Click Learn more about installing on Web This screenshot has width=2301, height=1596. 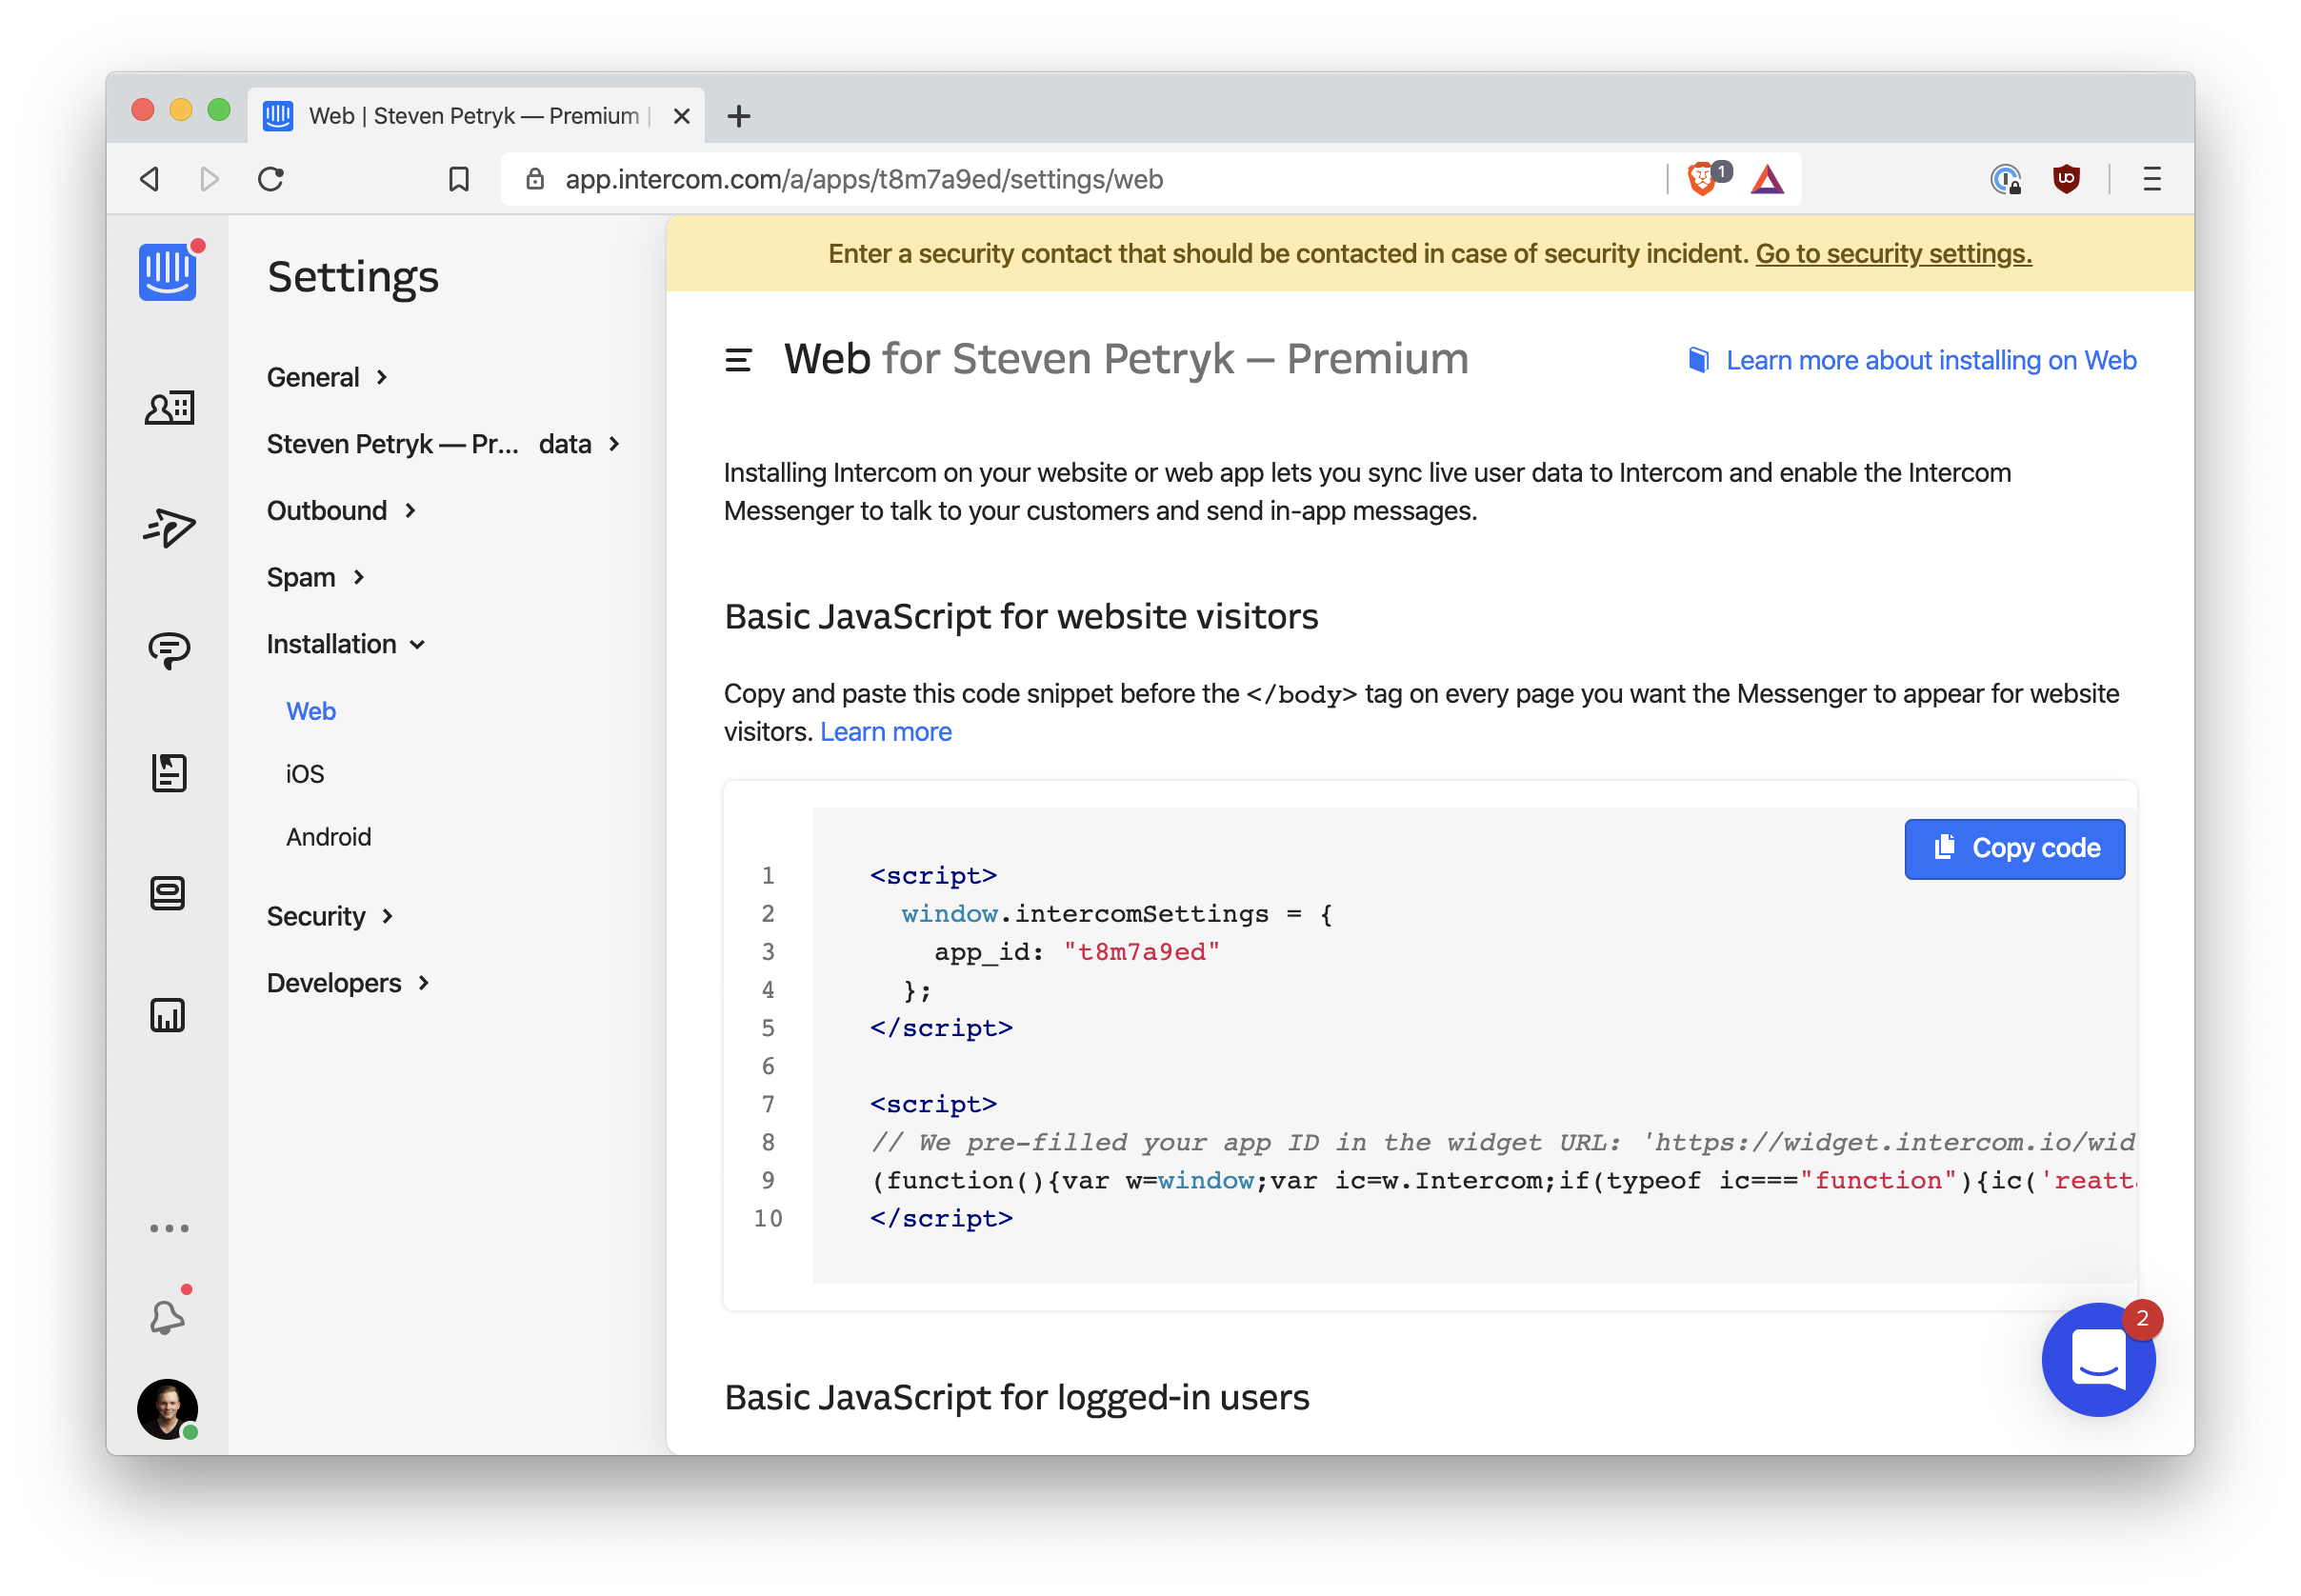click(x=1929, y=360)
